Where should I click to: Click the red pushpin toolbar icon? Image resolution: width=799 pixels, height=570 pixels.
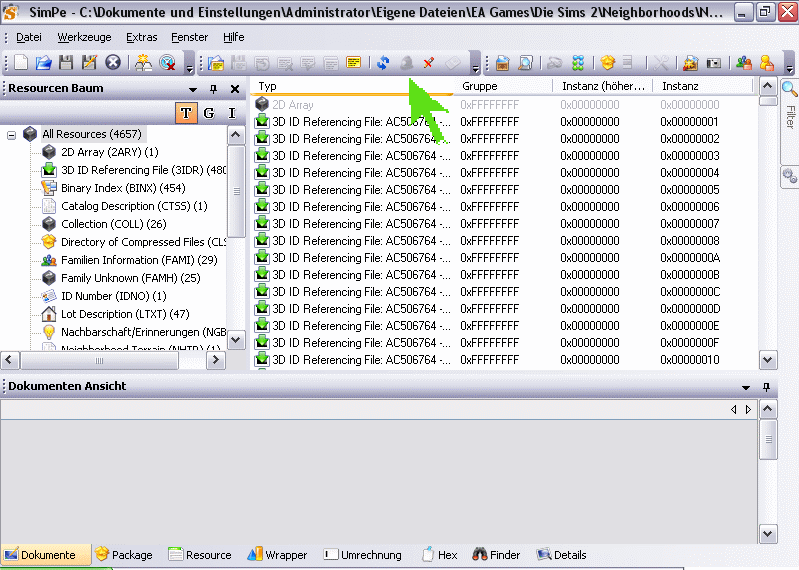(428, 63)
